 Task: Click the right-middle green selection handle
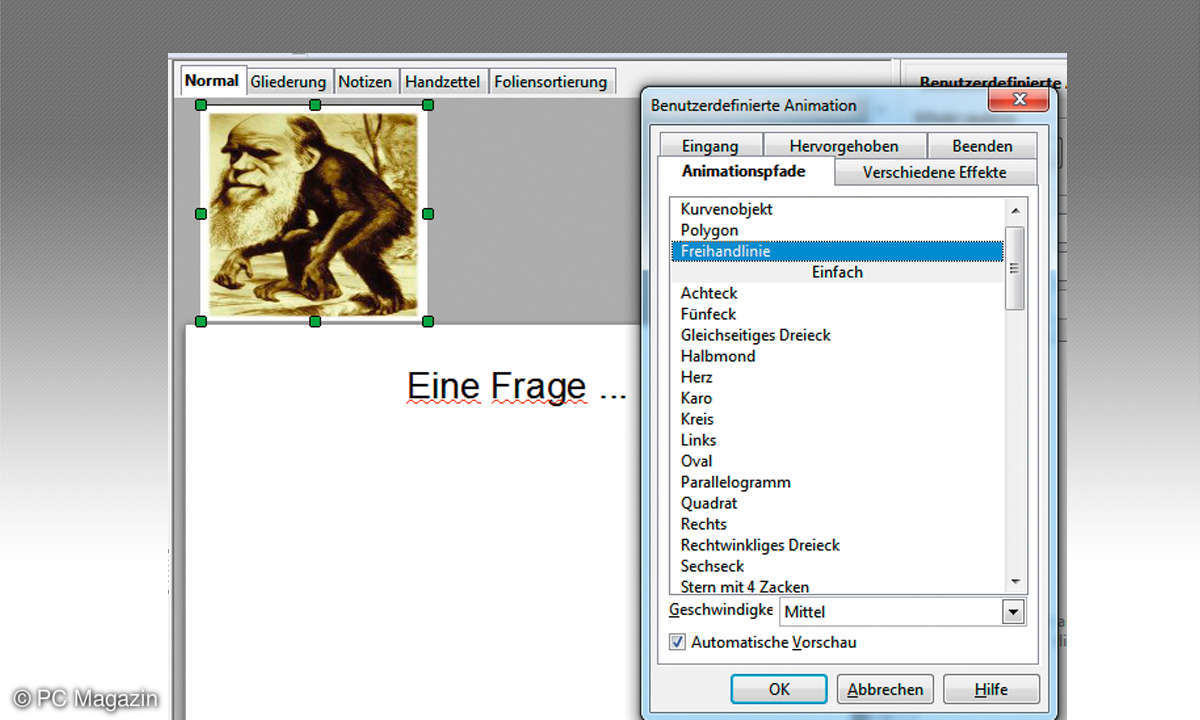pos(428,213)
